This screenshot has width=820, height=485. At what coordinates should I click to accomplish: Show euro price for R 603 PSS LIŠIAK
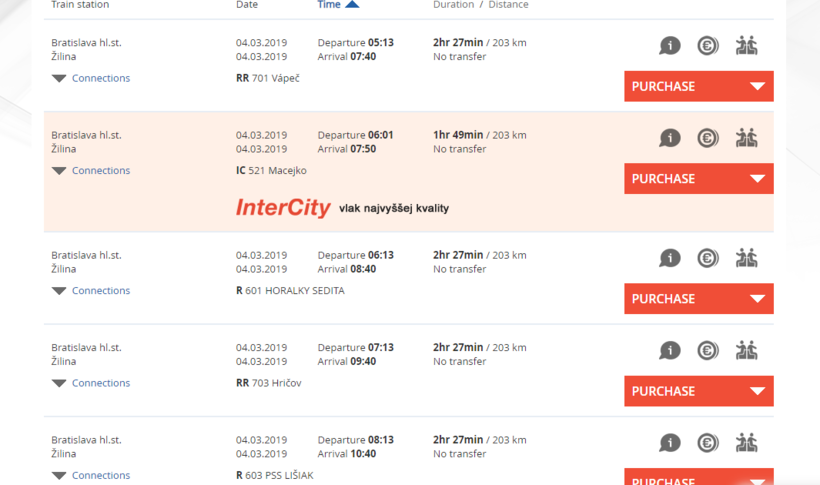[708, 443]
